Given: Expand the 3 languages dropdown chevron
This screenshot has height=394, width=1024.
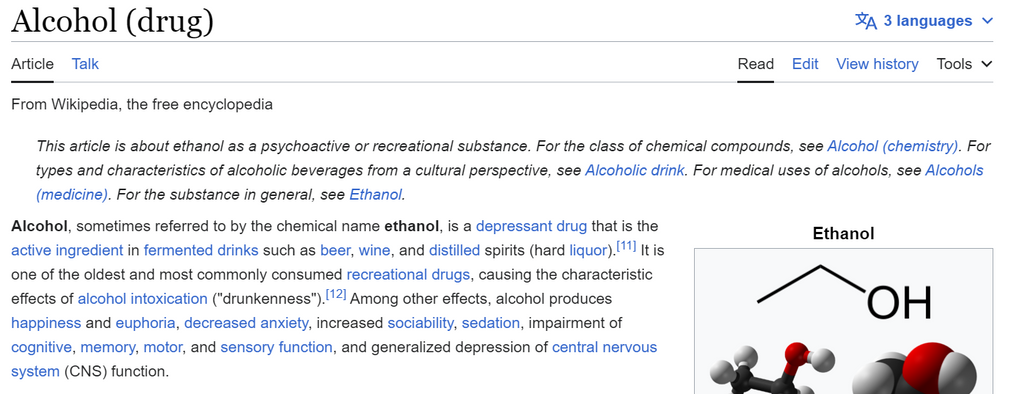Looking at the screenshot, I should tap(987, 22).
